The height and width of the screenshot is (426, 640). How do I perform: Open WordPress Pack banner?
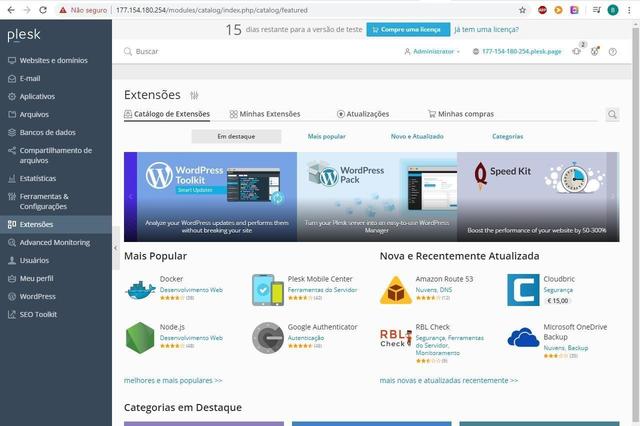[x=377, y=197]
